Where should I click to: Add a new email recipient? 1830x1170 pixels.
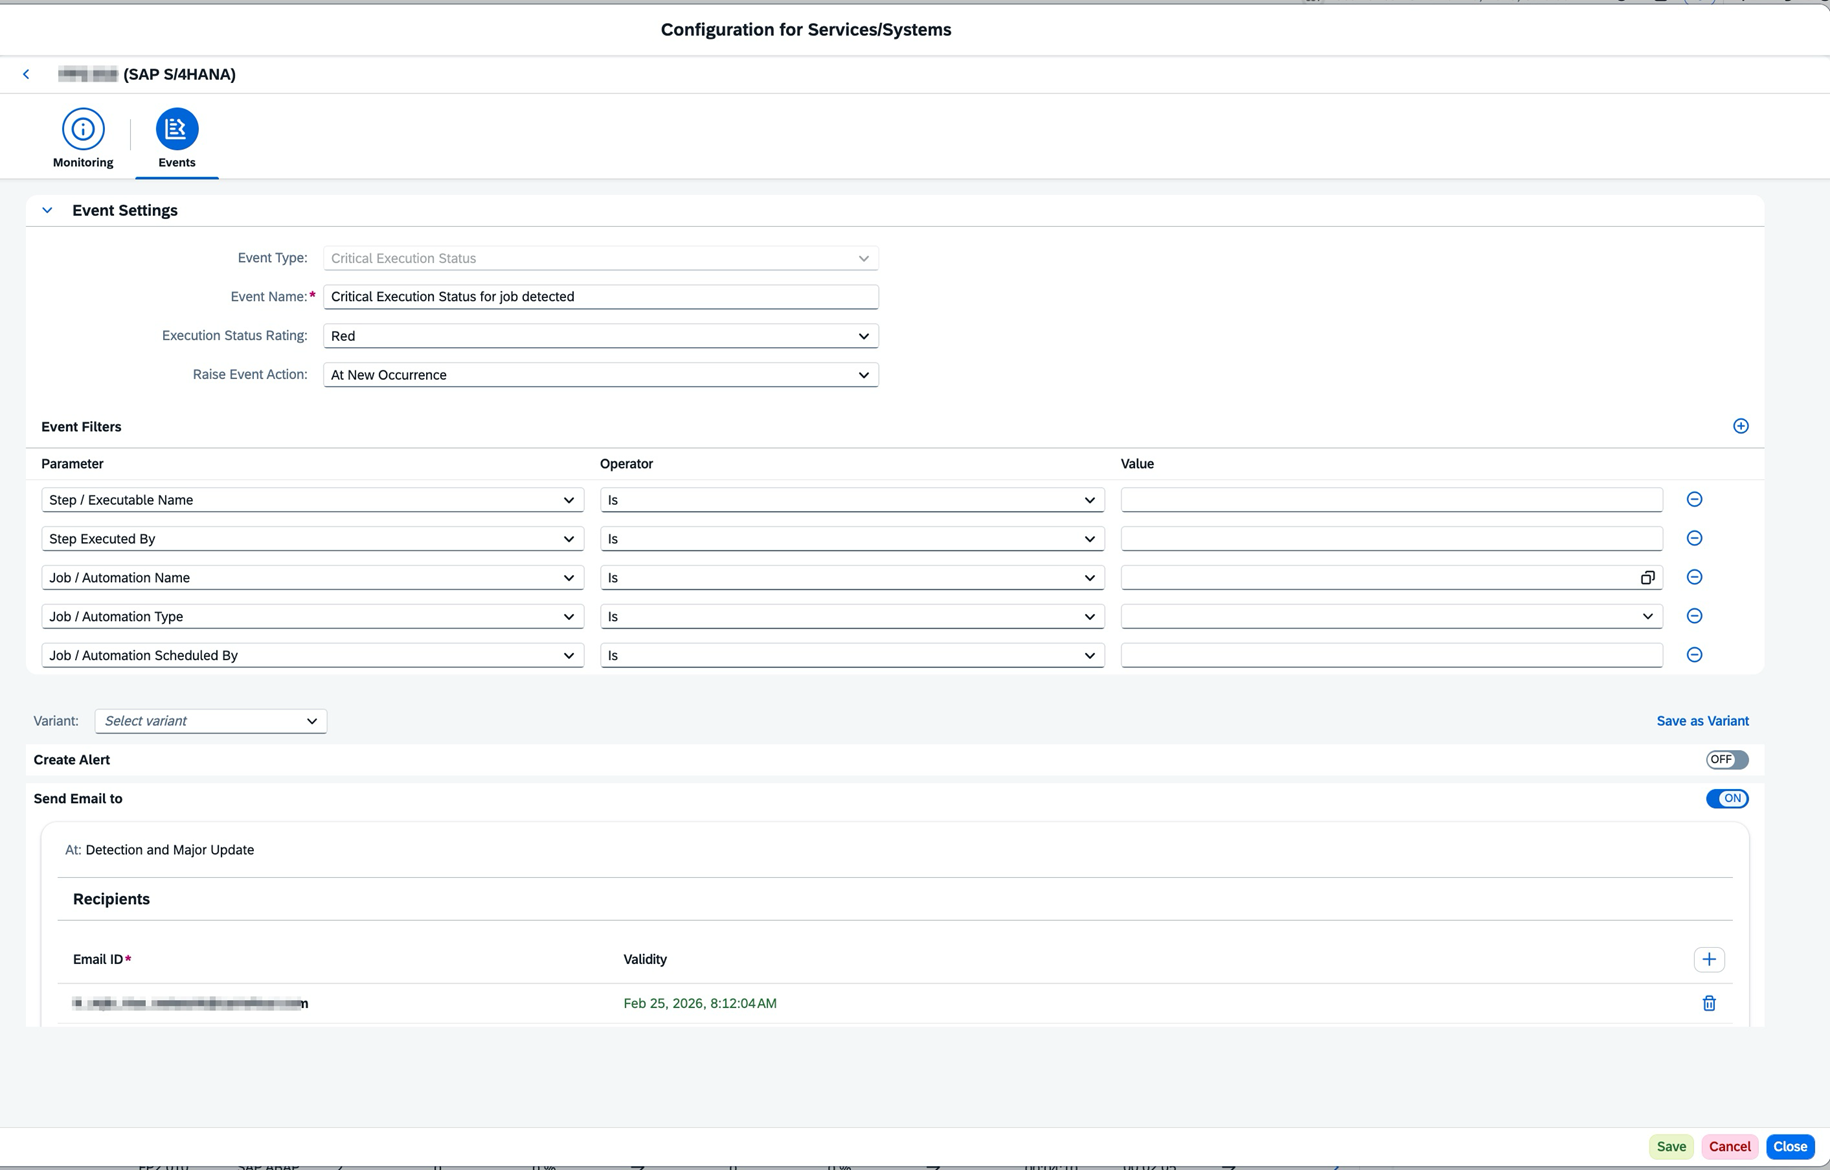tap(1708, 959)
